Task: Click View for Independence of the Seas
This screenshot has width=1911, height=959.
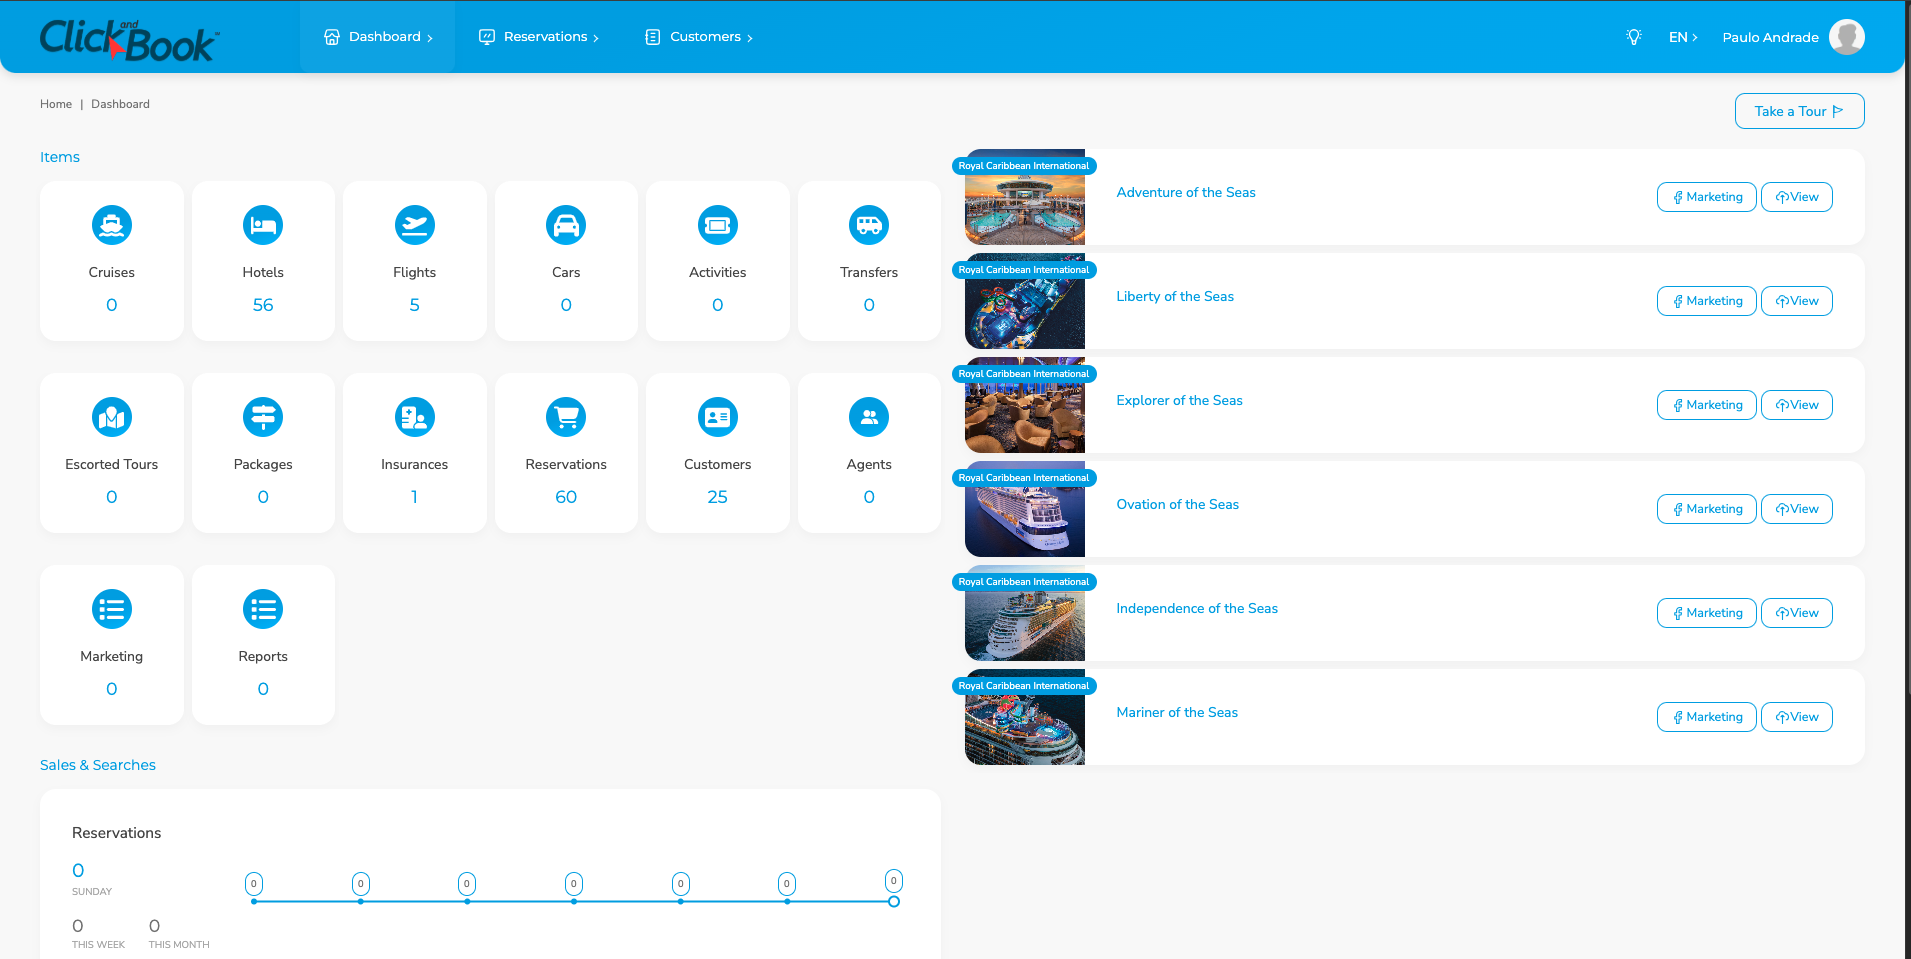Action: click(x=1796, y=613)
